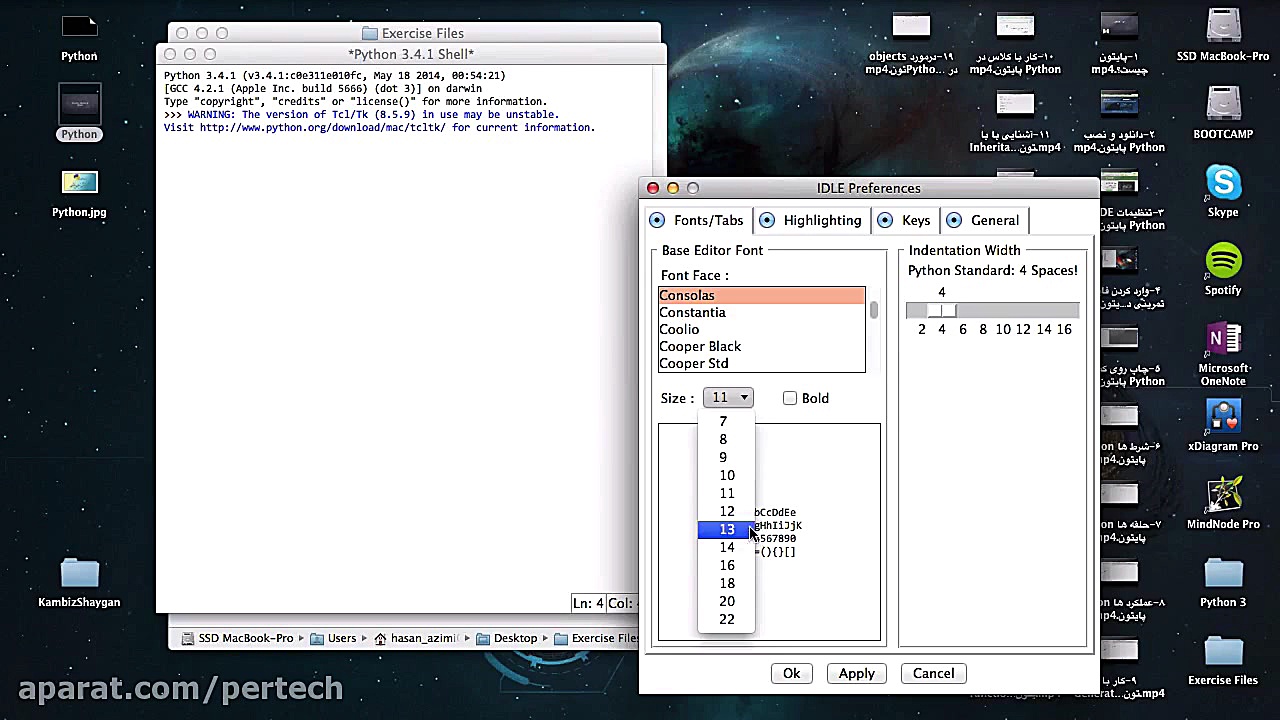This screenshot has height=720, width=1280.
Task: Switch to the General tab
Action: coord(984,220)
